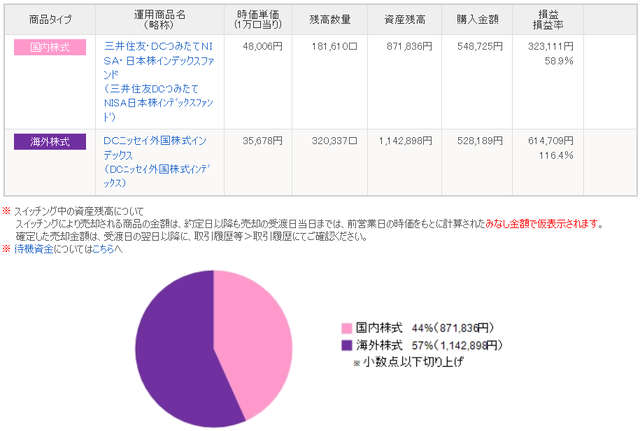The width and height of the screenshot is (640, 431).
Task: Select the 資産残高 column header
Action: point(404,20)
